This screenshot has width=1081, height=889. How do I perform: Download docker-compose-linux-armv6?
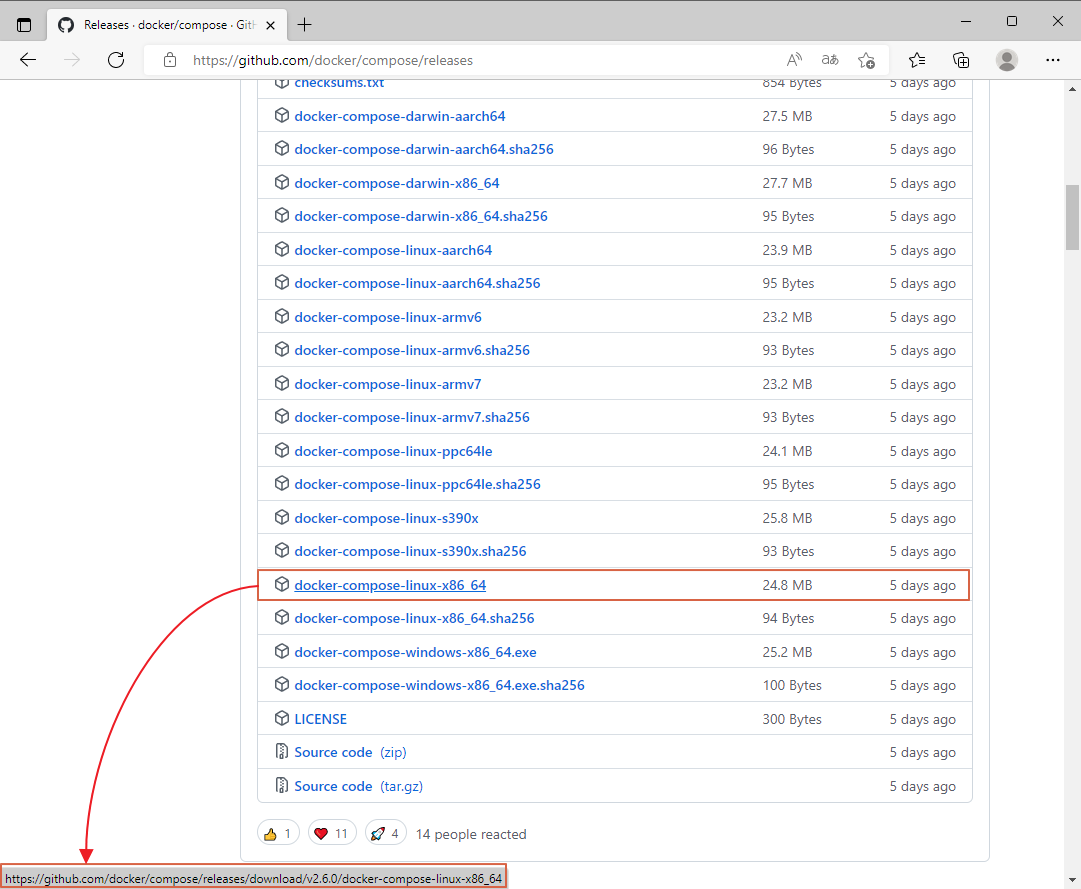pos(388,317)
